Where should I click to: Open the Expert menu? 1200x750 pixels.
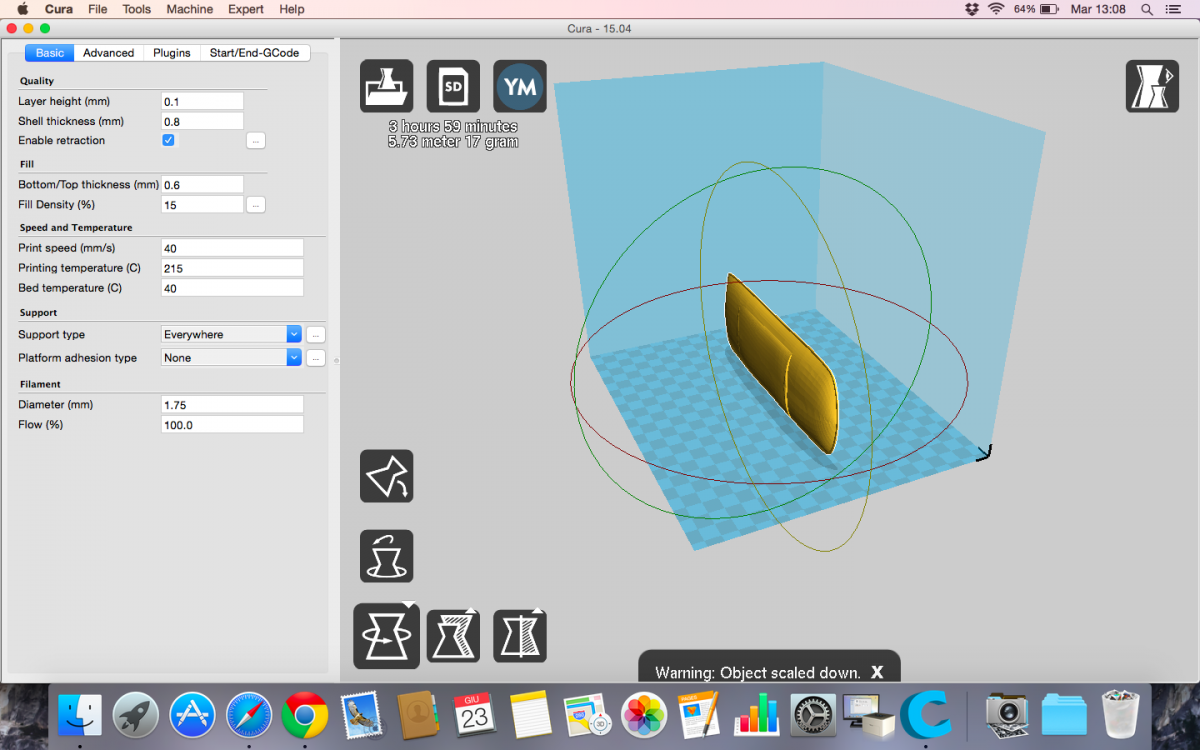[246, 9]
